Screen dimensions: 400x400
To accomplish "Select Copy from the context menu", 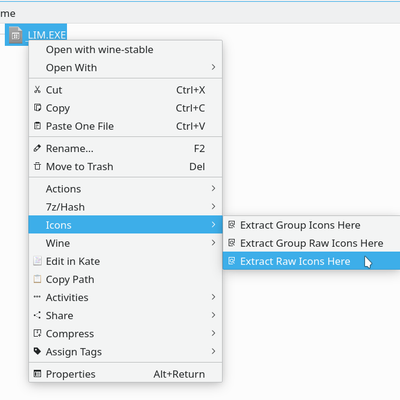I will 125,108.
